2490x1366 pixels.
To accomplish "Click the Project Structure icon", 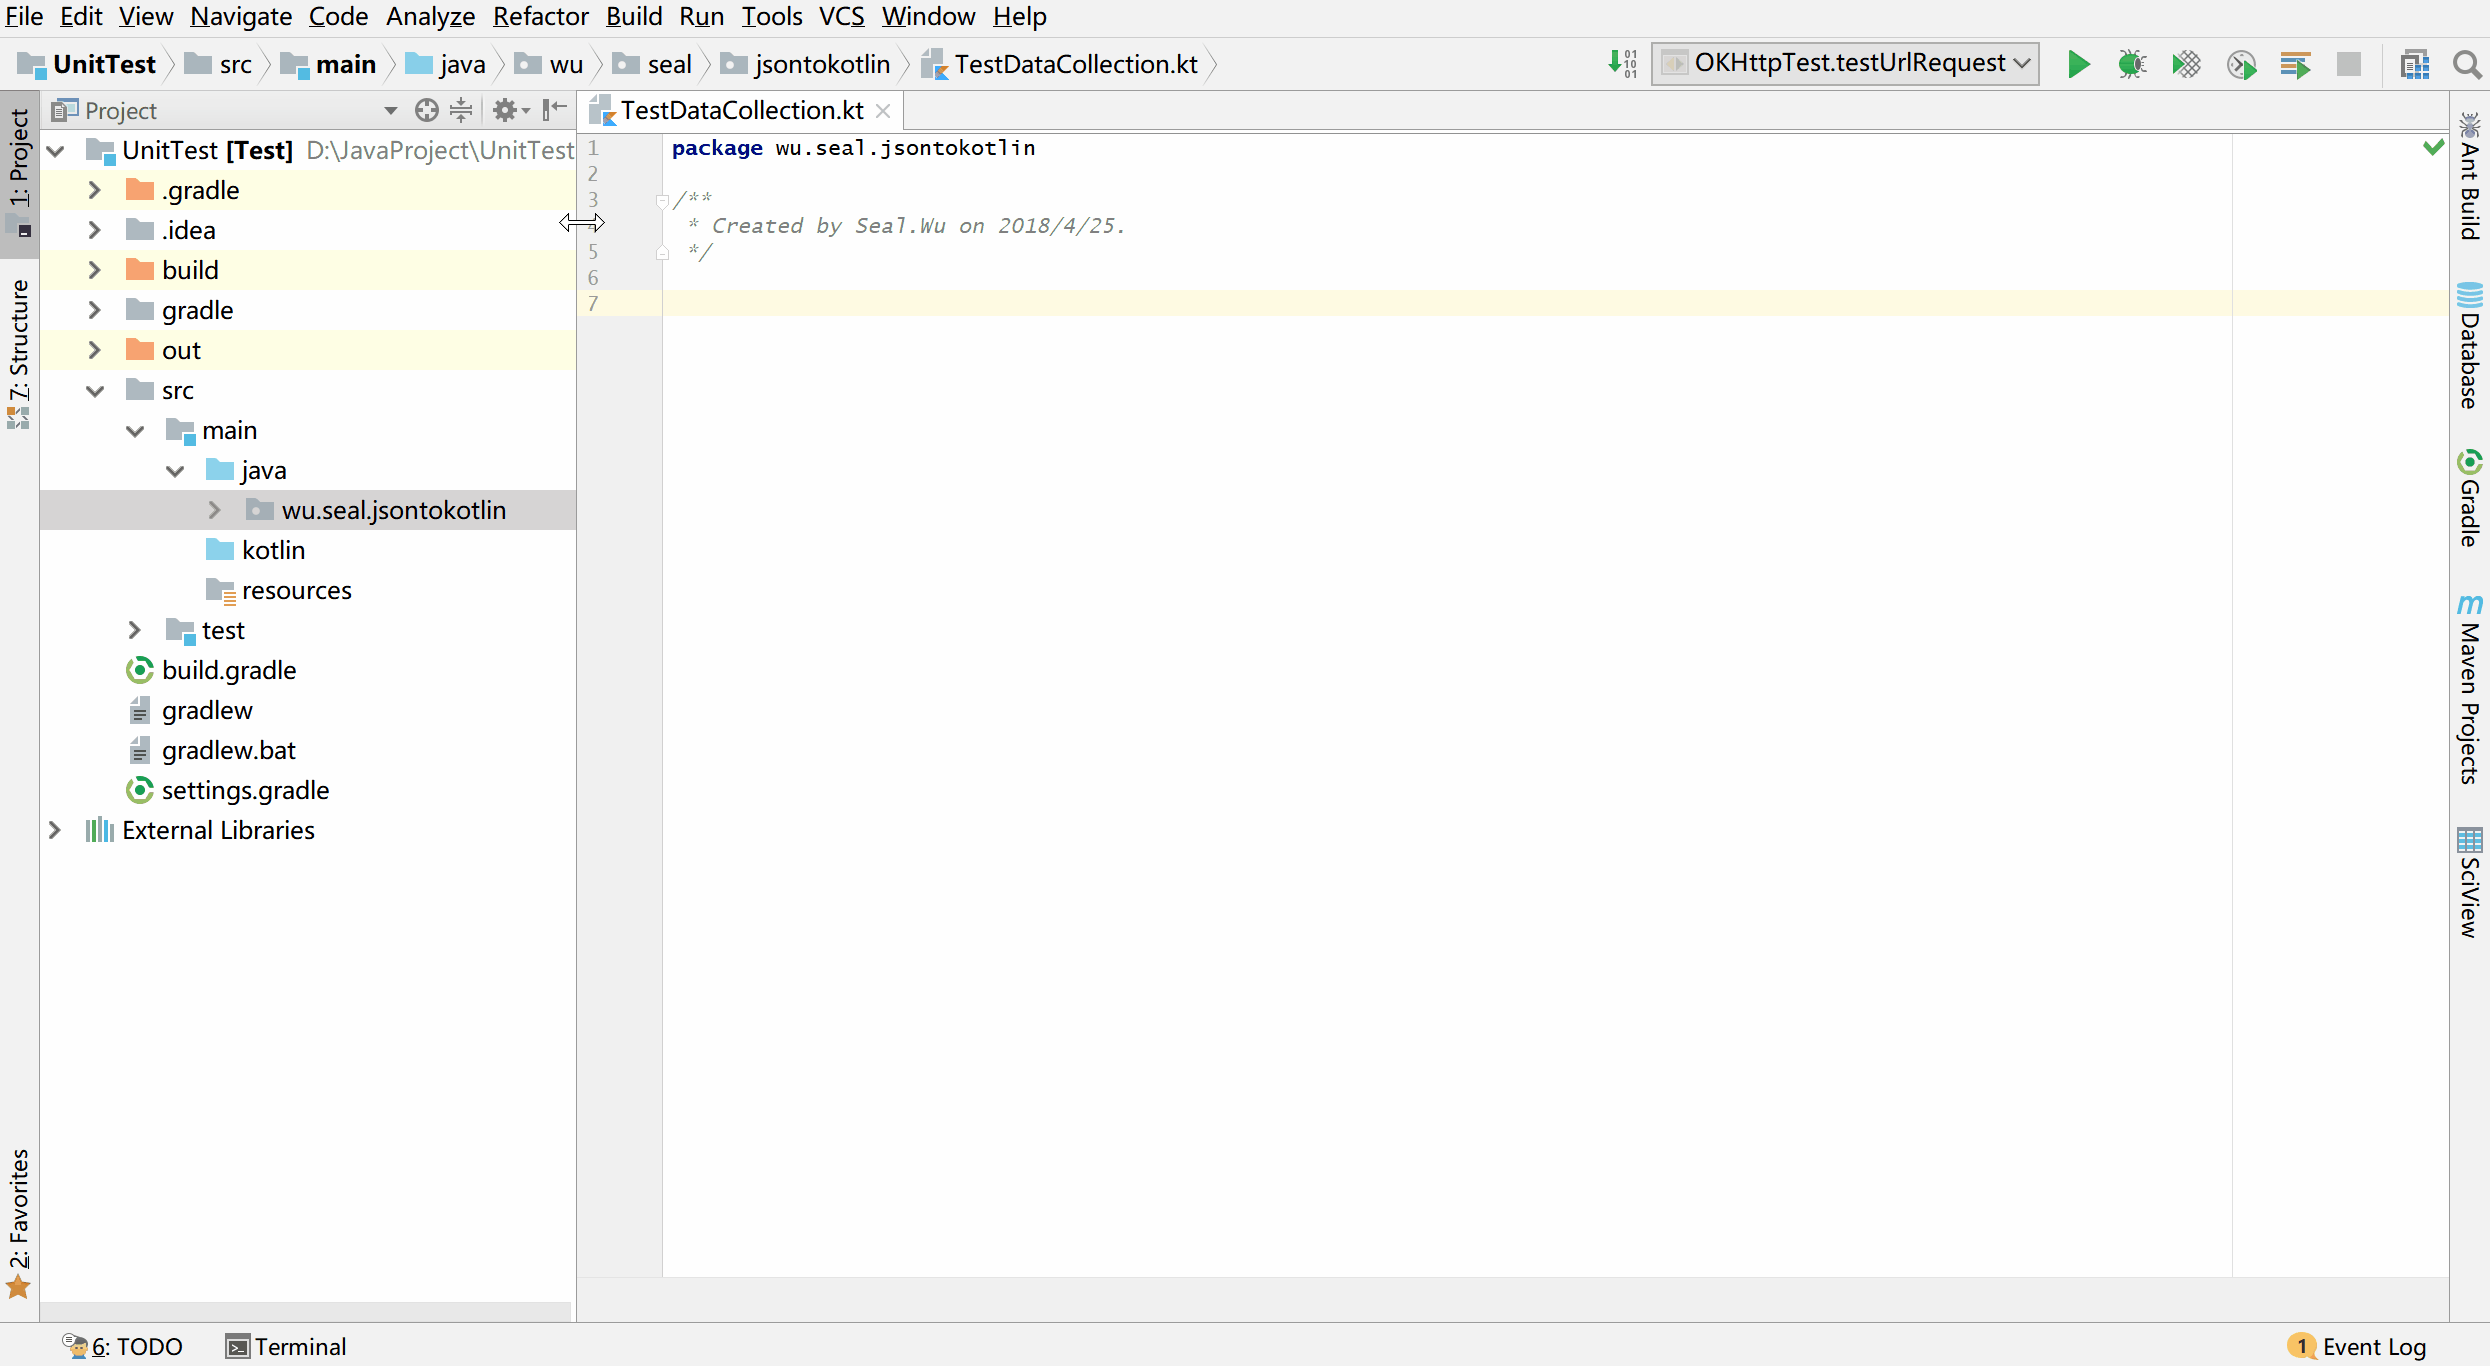I will [2414, 64].
